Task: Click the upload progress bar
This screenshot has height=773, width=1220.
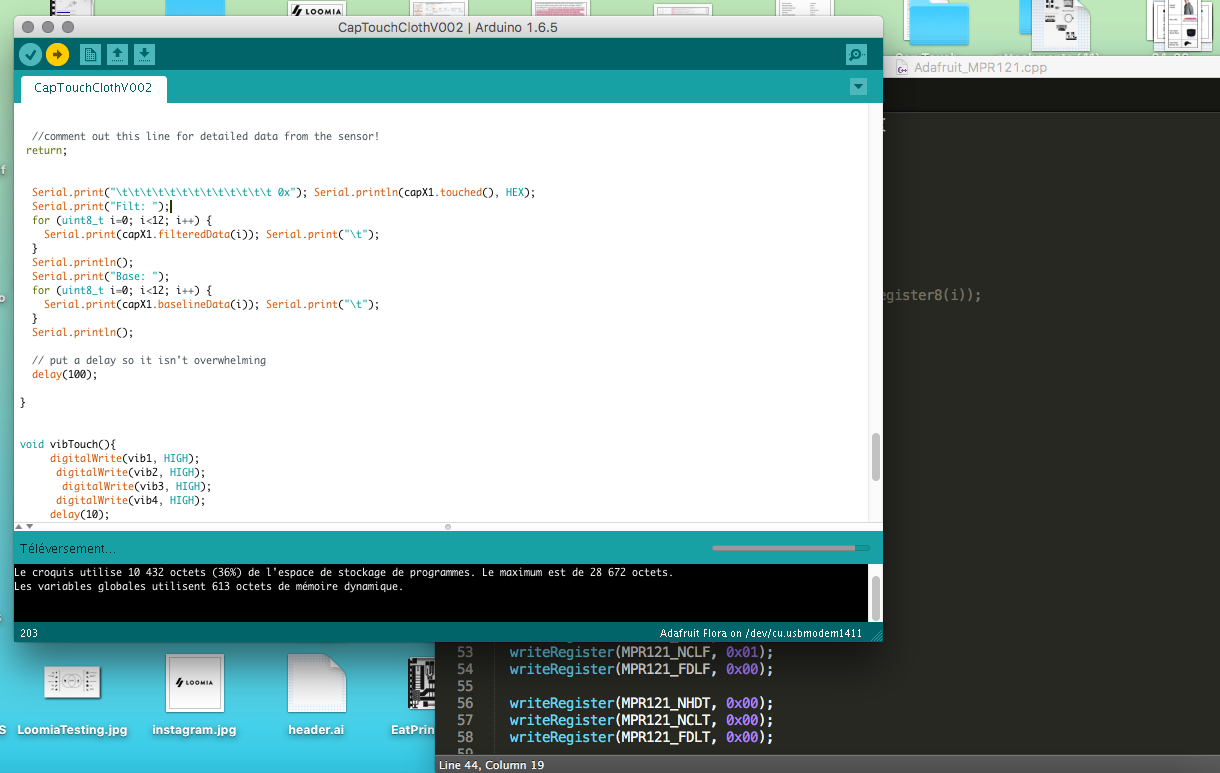Action: (x=790, y=548)
